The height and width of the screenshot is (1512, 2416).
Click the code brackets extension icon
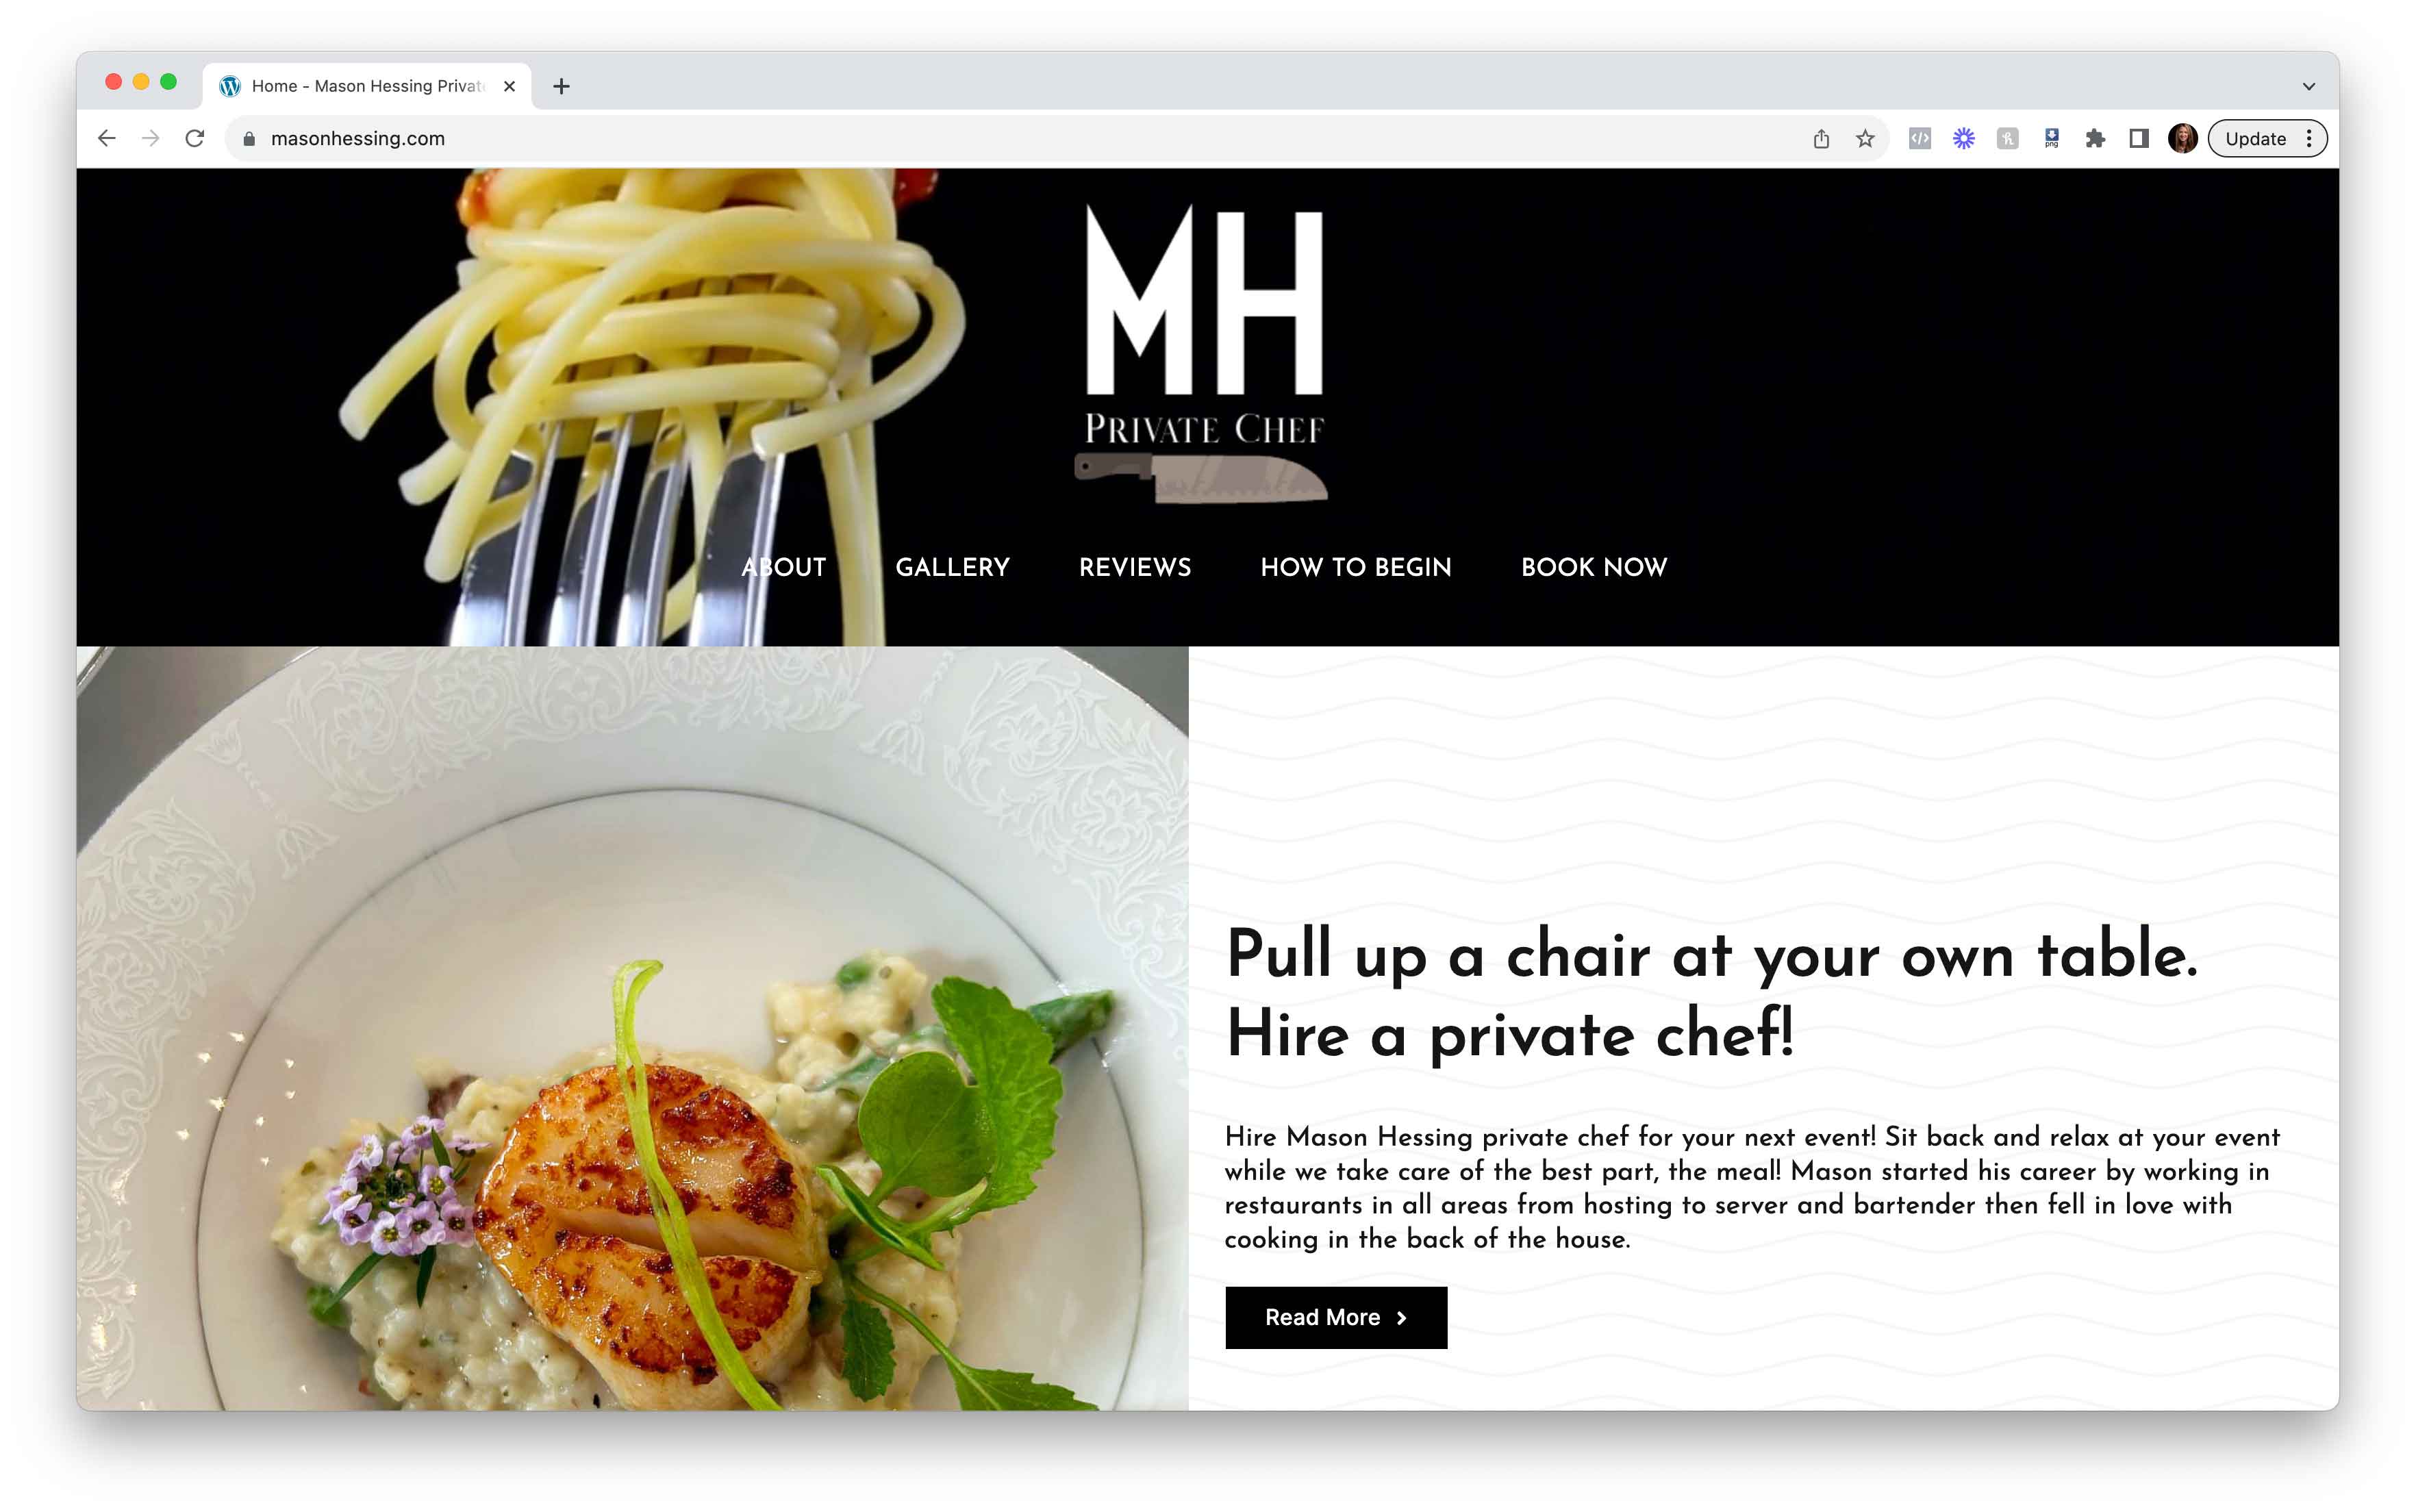click(x=1920, y=139)
